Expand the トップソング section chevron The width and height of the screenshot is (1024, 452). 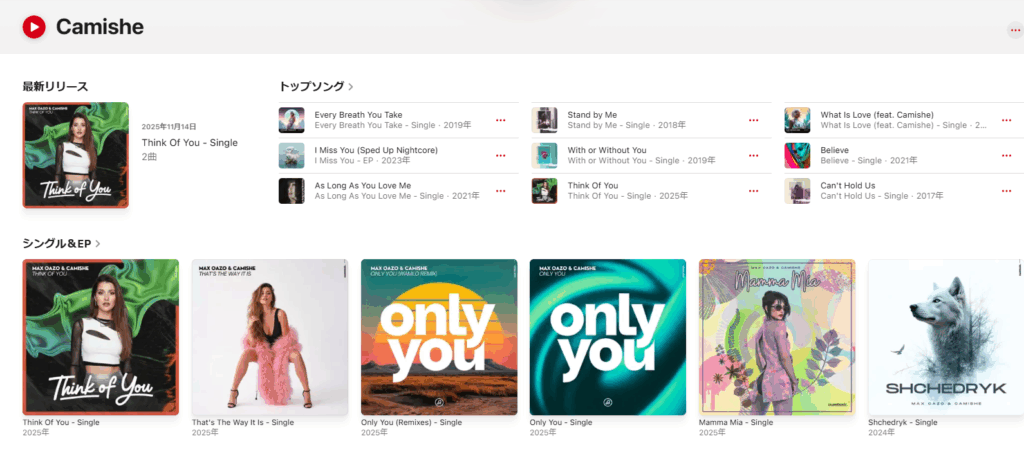(x=351, y=86)
